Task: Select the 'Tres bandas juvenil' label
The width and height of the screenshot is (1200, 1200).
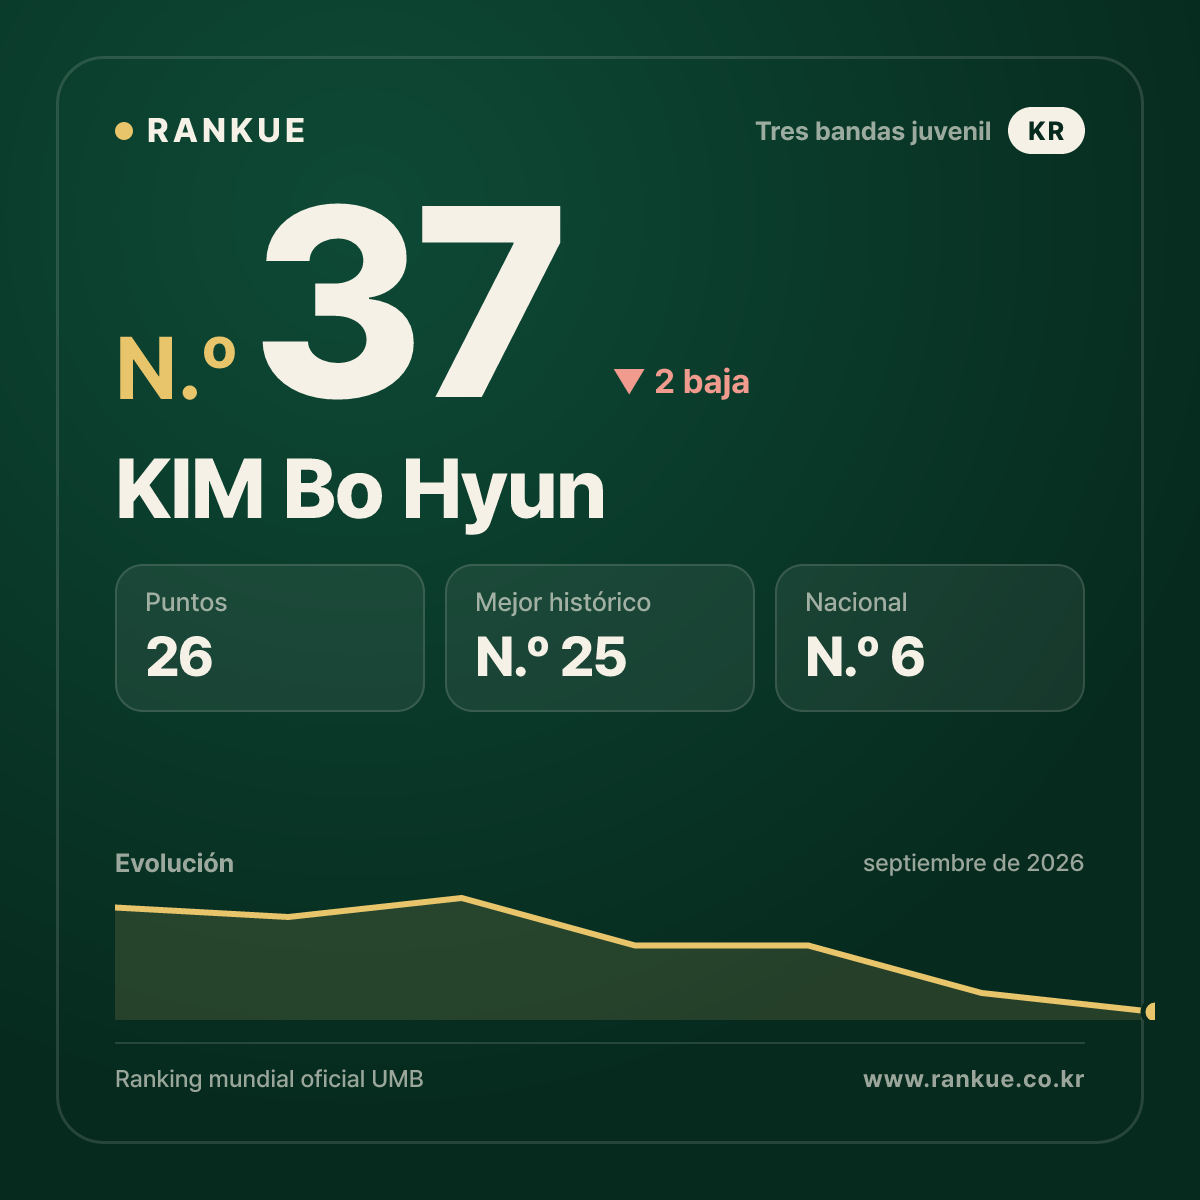Action: pyautogui.click(x=873, y=131)
